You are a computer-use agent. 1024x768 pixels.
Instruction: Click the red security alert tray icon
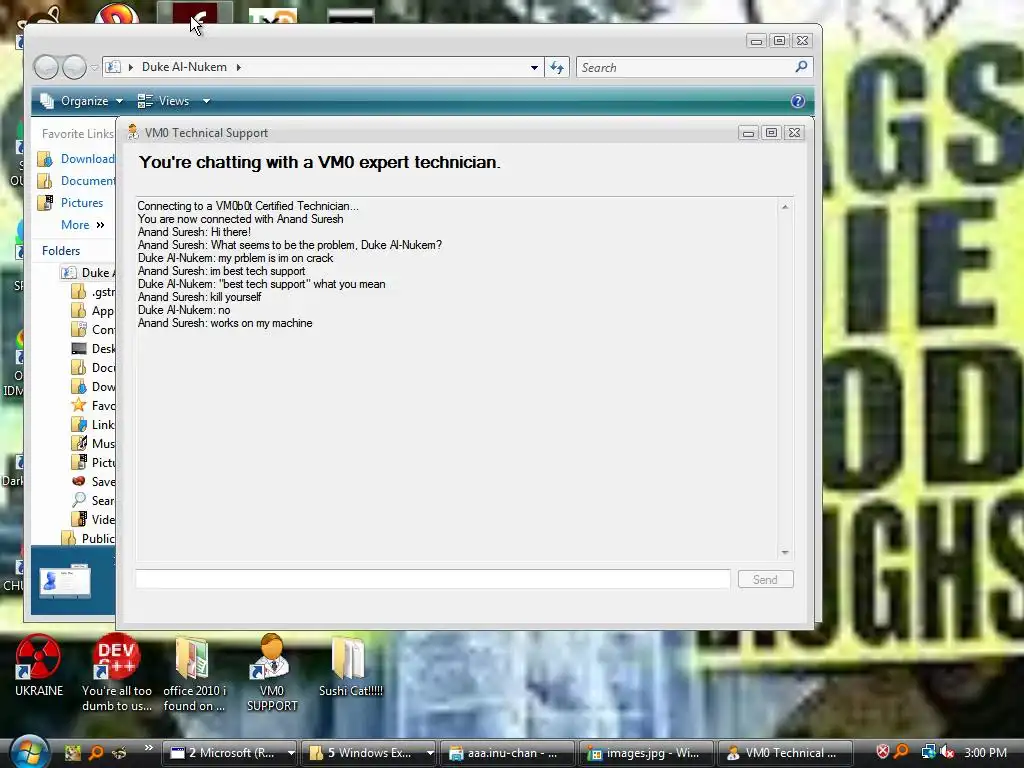click(882, 752)
